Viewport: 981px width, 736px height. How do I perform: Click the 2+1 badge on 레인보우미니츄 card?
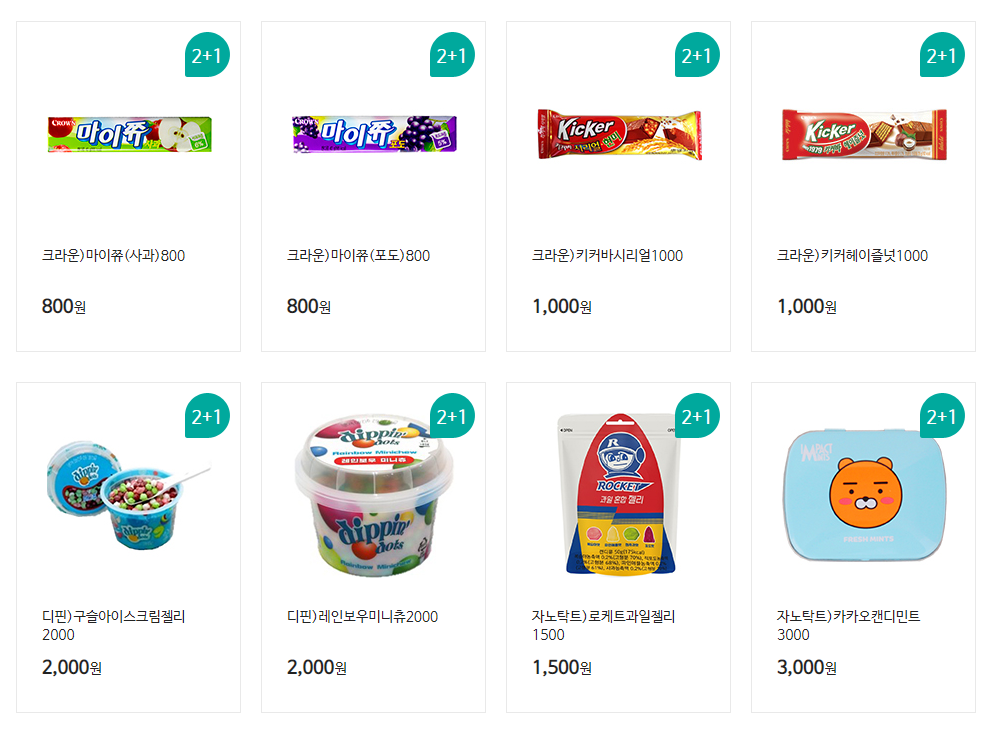coord(452,416)
